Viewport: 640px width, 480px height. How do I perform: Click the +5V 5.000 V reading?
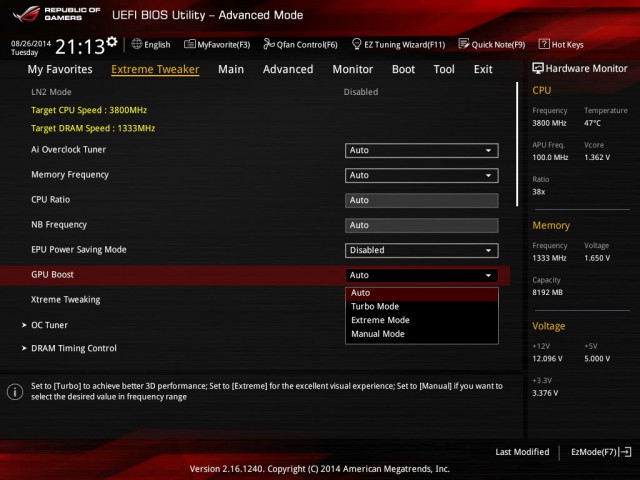click(597, 359)
